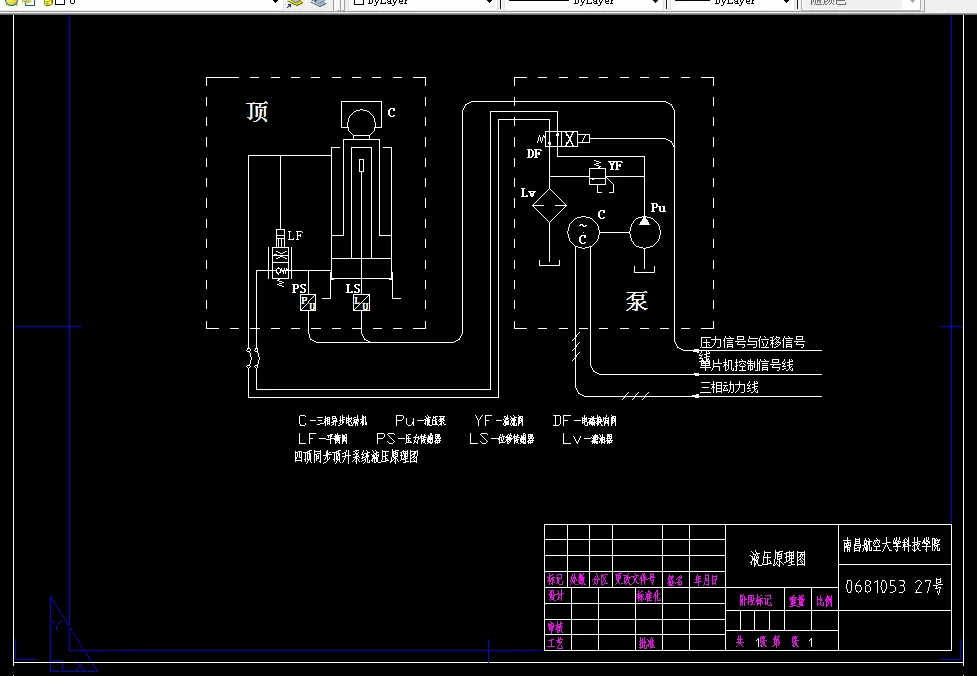Click the 设计 row label

556,595
